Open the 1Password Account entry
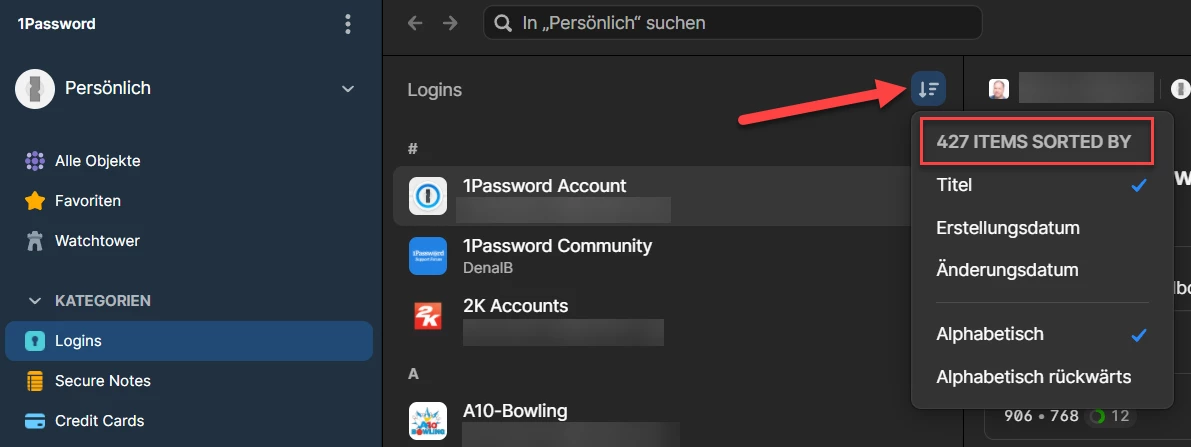 click(652, 196)
